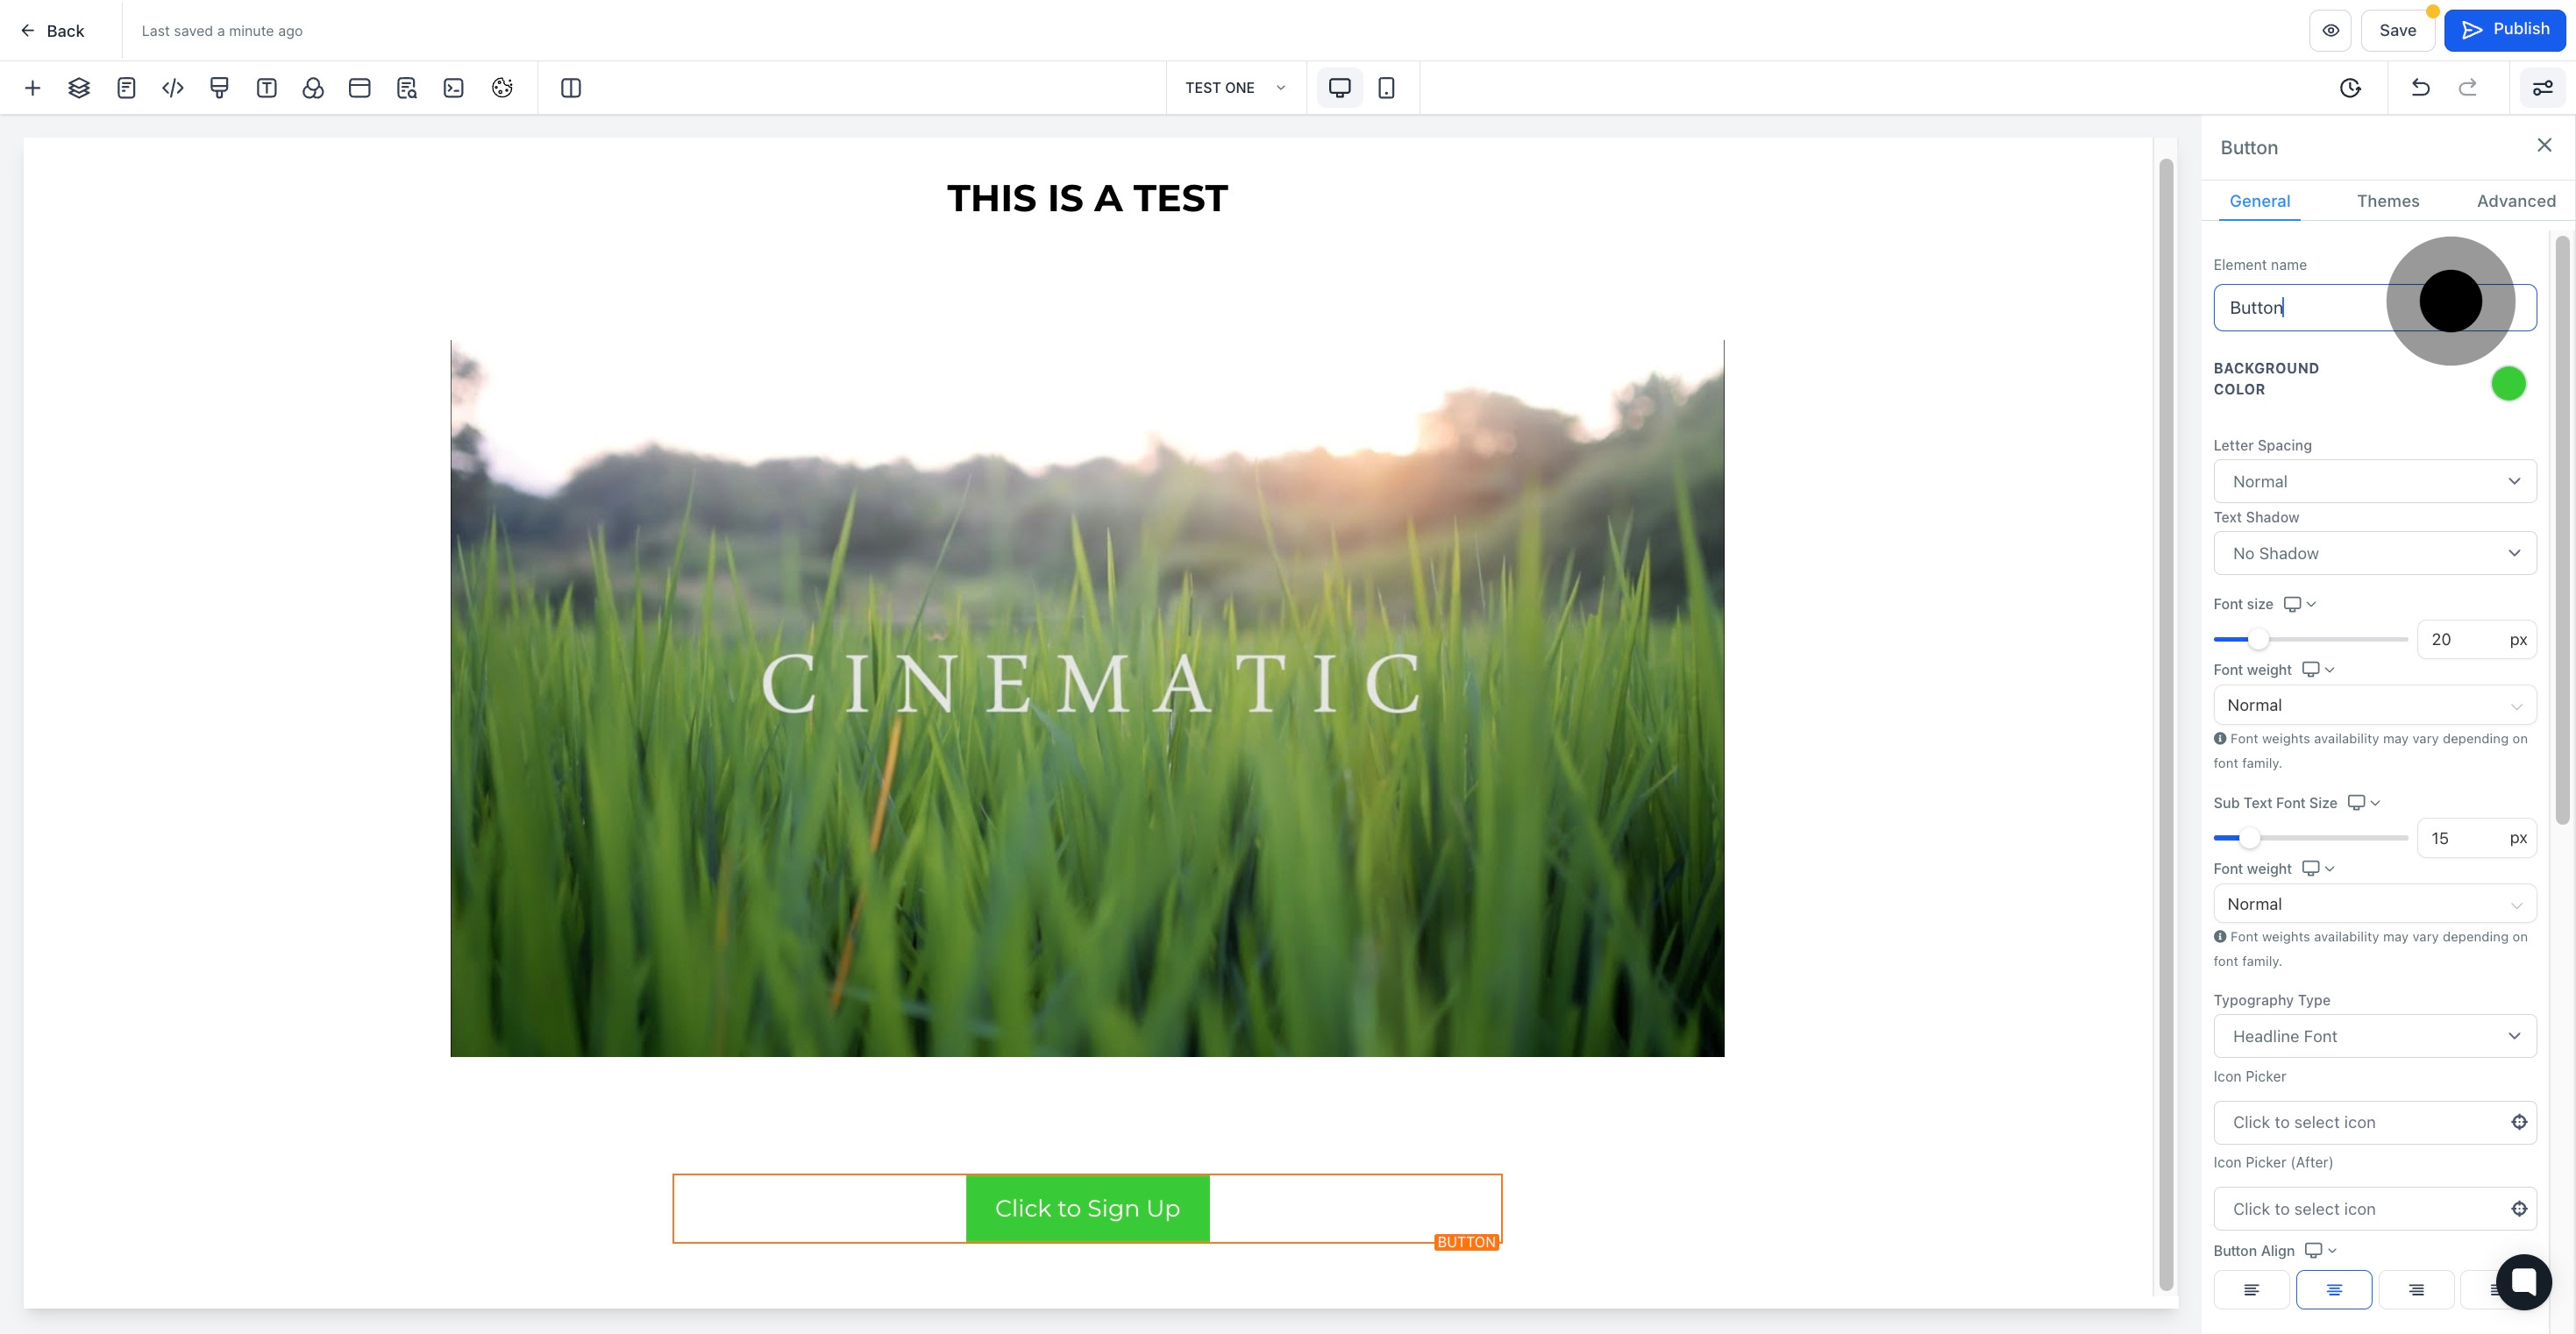This screenshot has height=1334, width=2576.
Task: Preview page with the eye icon
Action: click(2330, 31)
